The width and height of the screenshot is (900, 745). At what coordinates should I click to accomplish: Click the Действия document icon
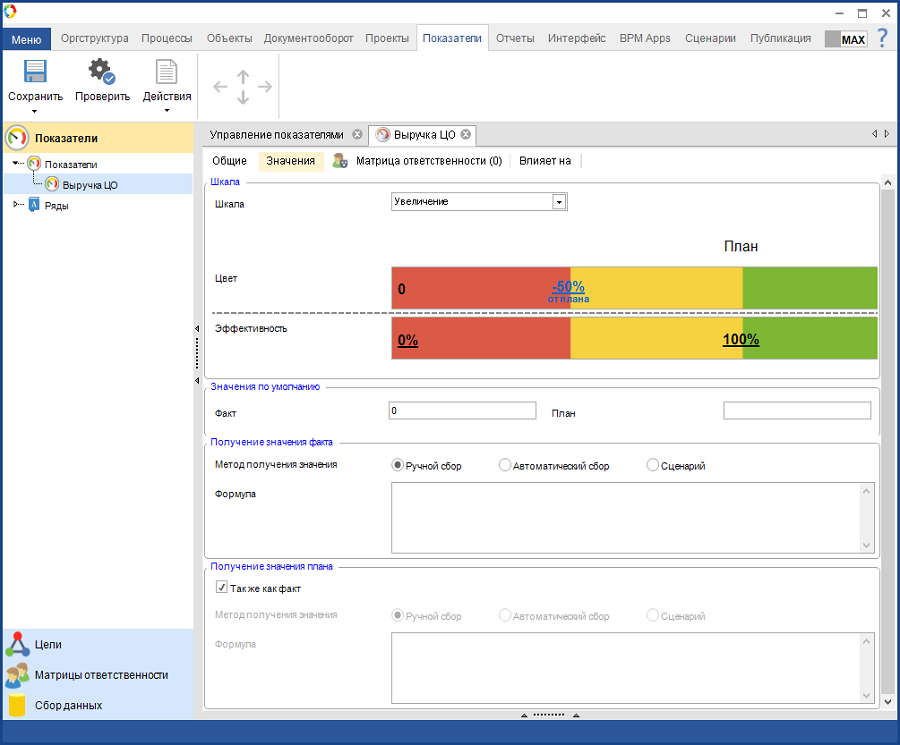tap(167, 72)
